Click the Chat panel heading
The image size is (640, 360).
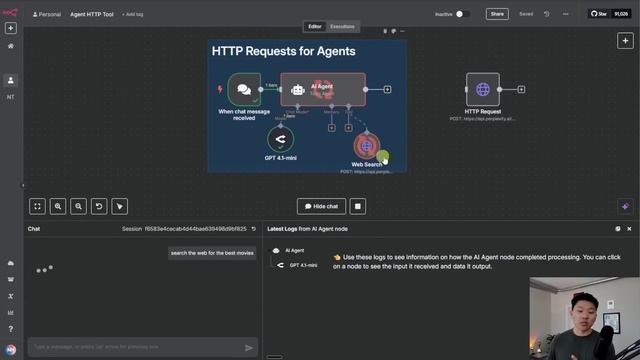point(34,229)
